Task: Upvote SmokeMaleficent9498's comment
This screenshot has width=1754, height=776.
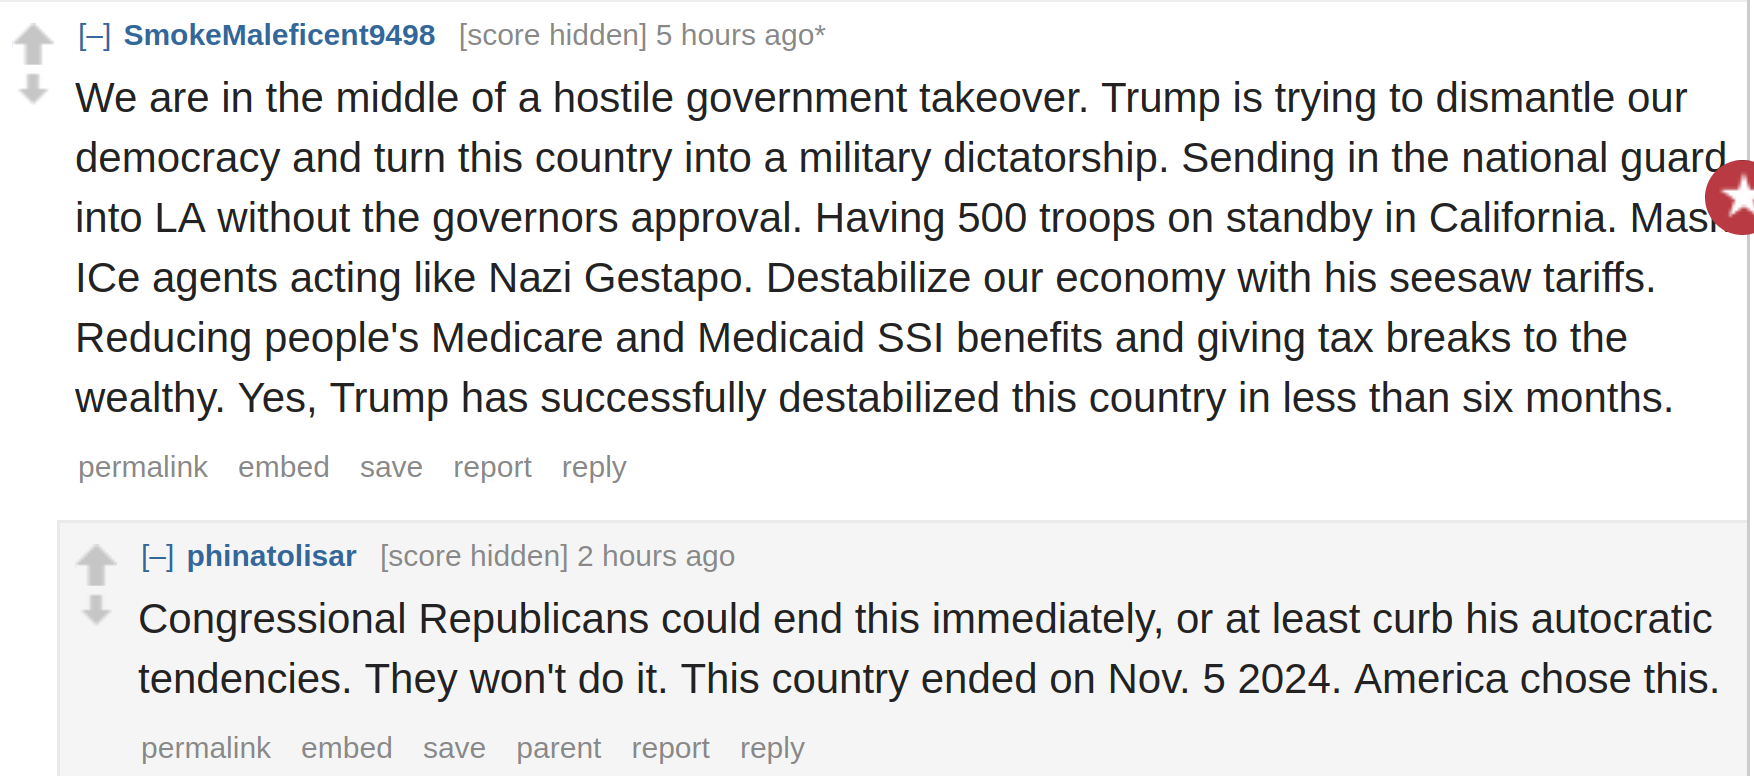Action: click(33, 44)
